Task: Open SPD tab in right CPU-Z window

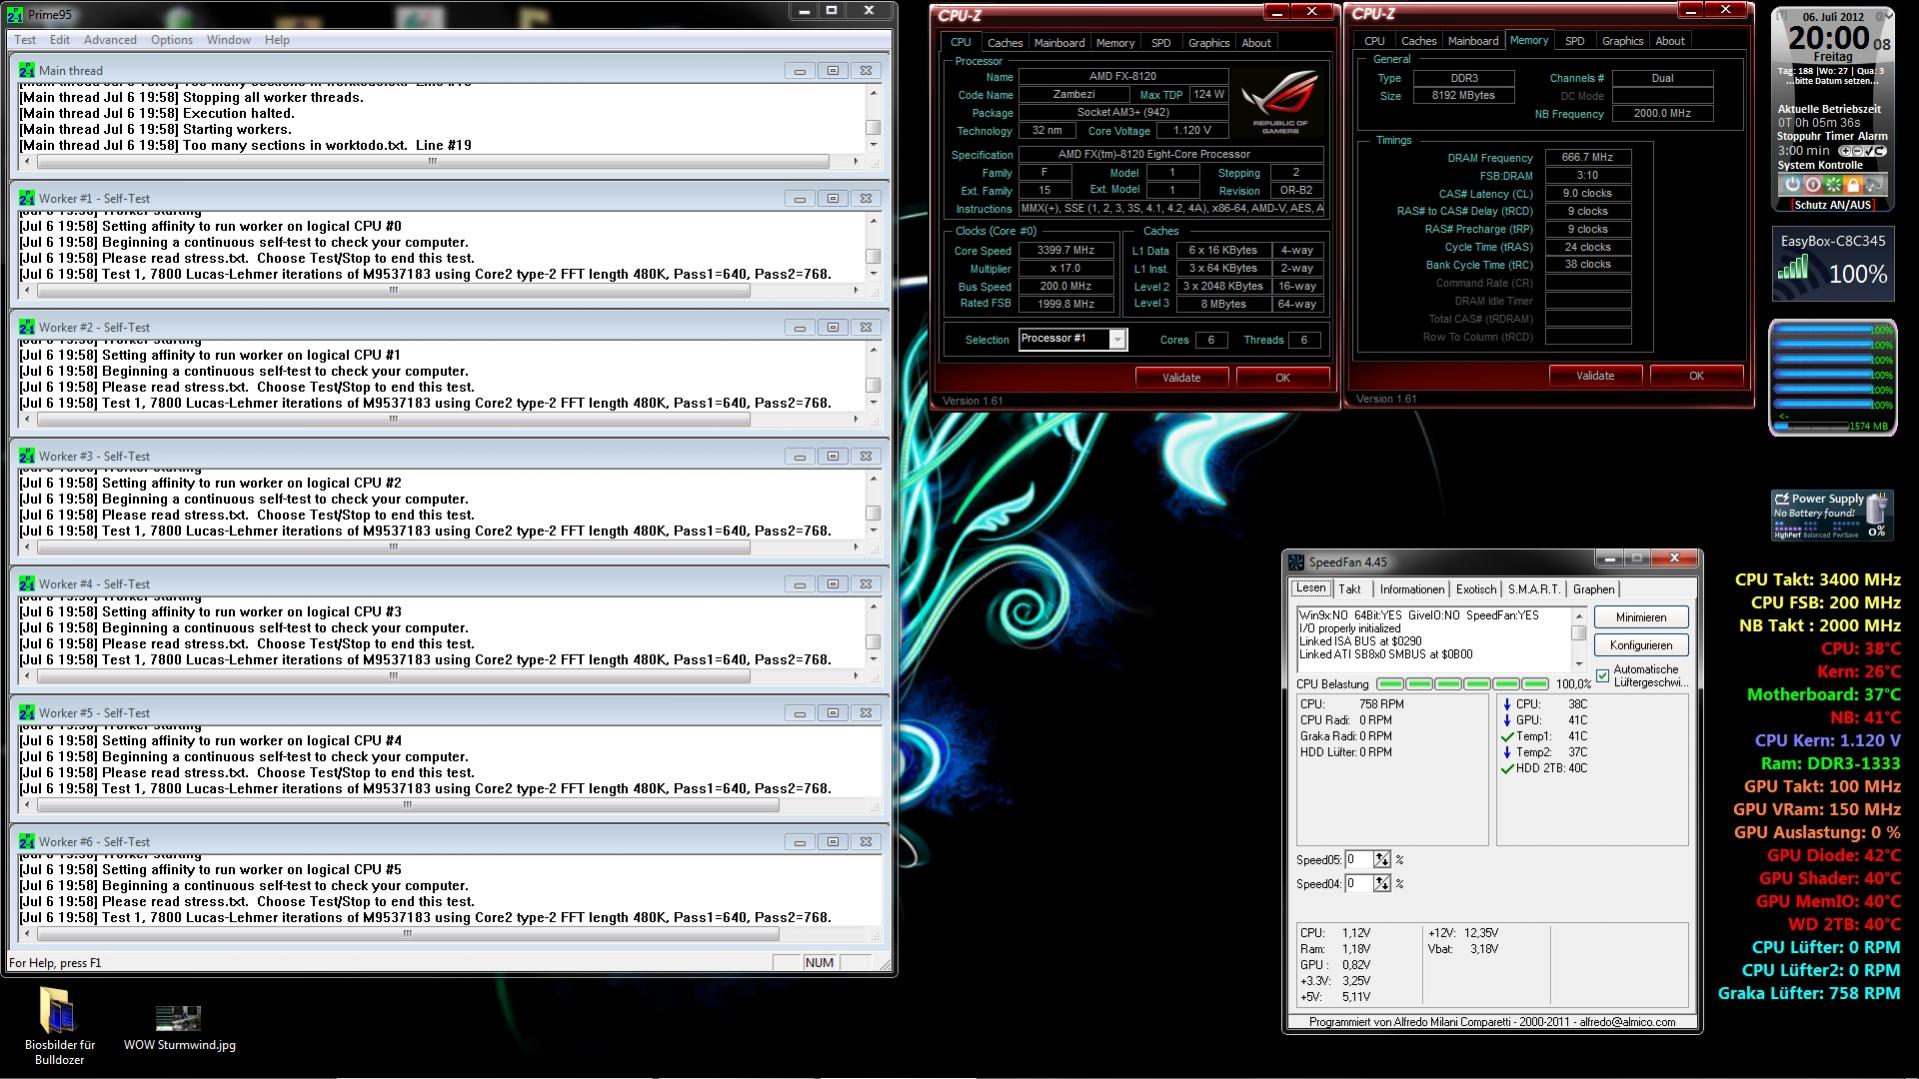Action: (1575, 41)
